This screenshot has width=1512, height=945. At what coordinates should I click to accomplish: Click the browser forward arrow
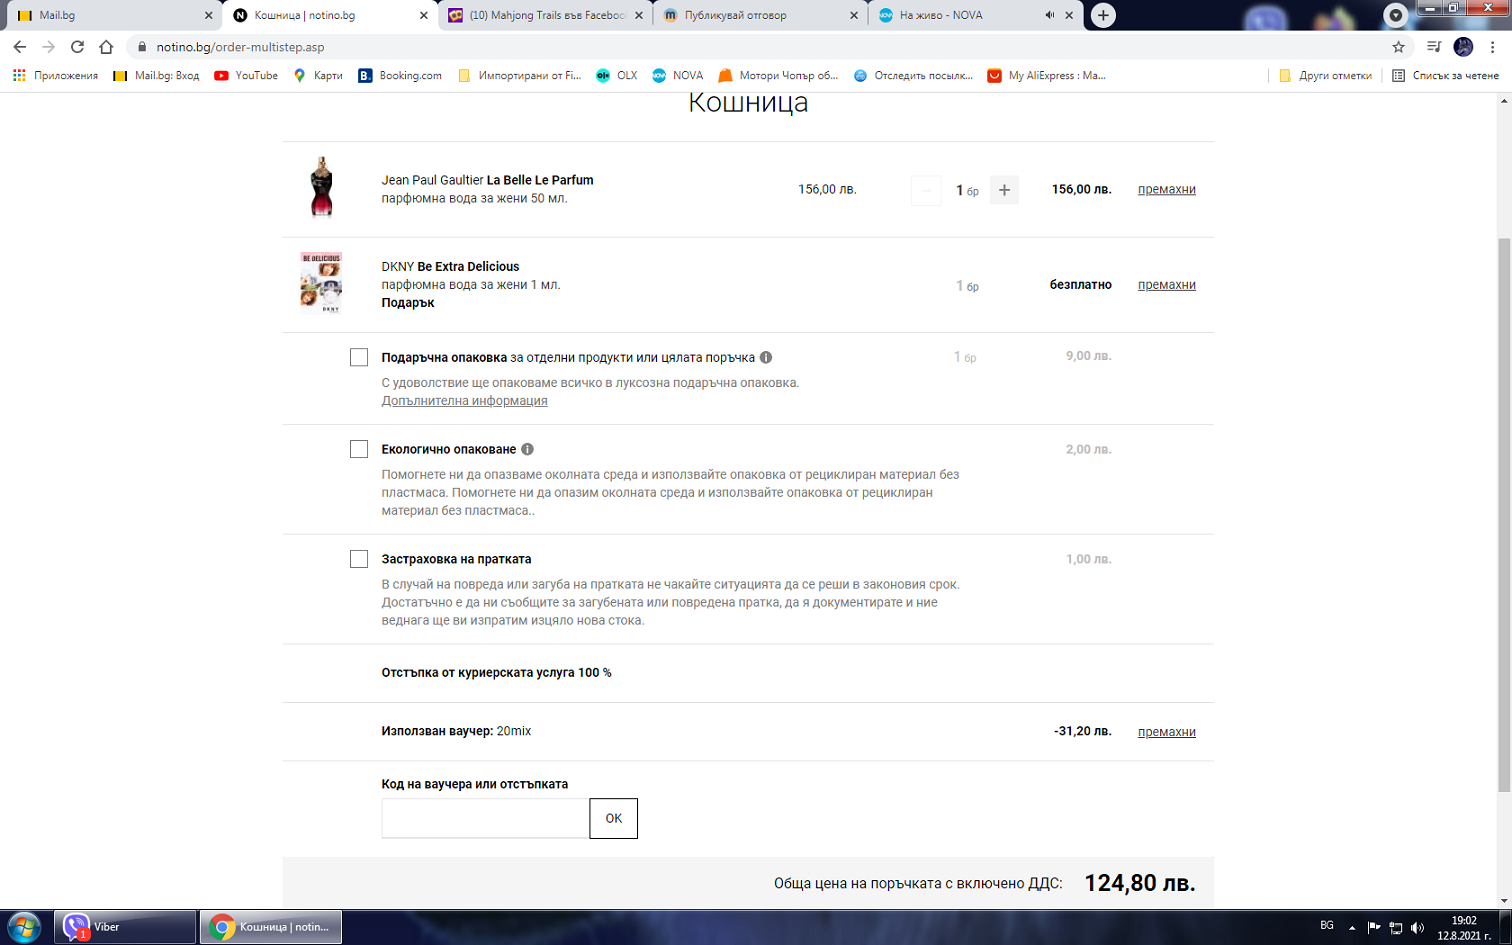(48, 47)
